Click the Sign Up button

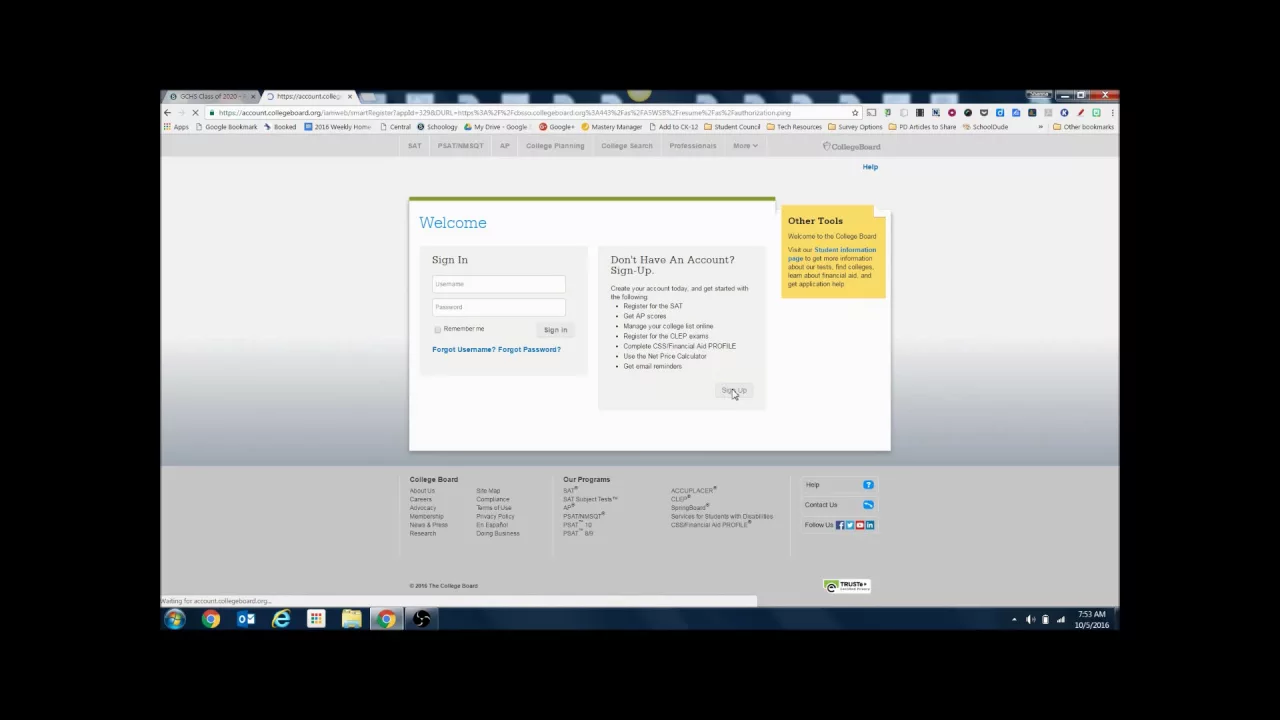click(x=734, y=391)
